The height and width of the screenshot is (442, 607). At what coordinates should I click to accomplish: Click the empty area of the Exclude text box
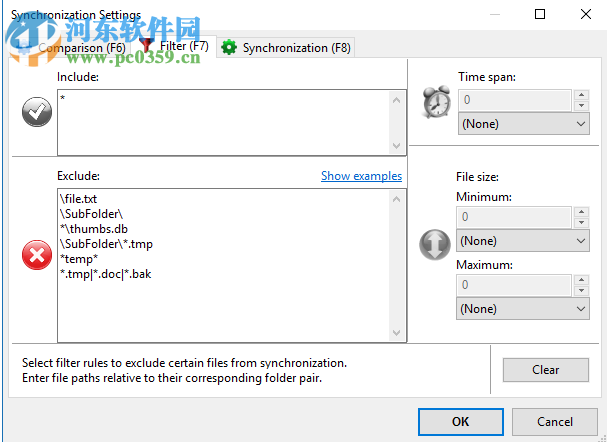click(x=224, y=310)
